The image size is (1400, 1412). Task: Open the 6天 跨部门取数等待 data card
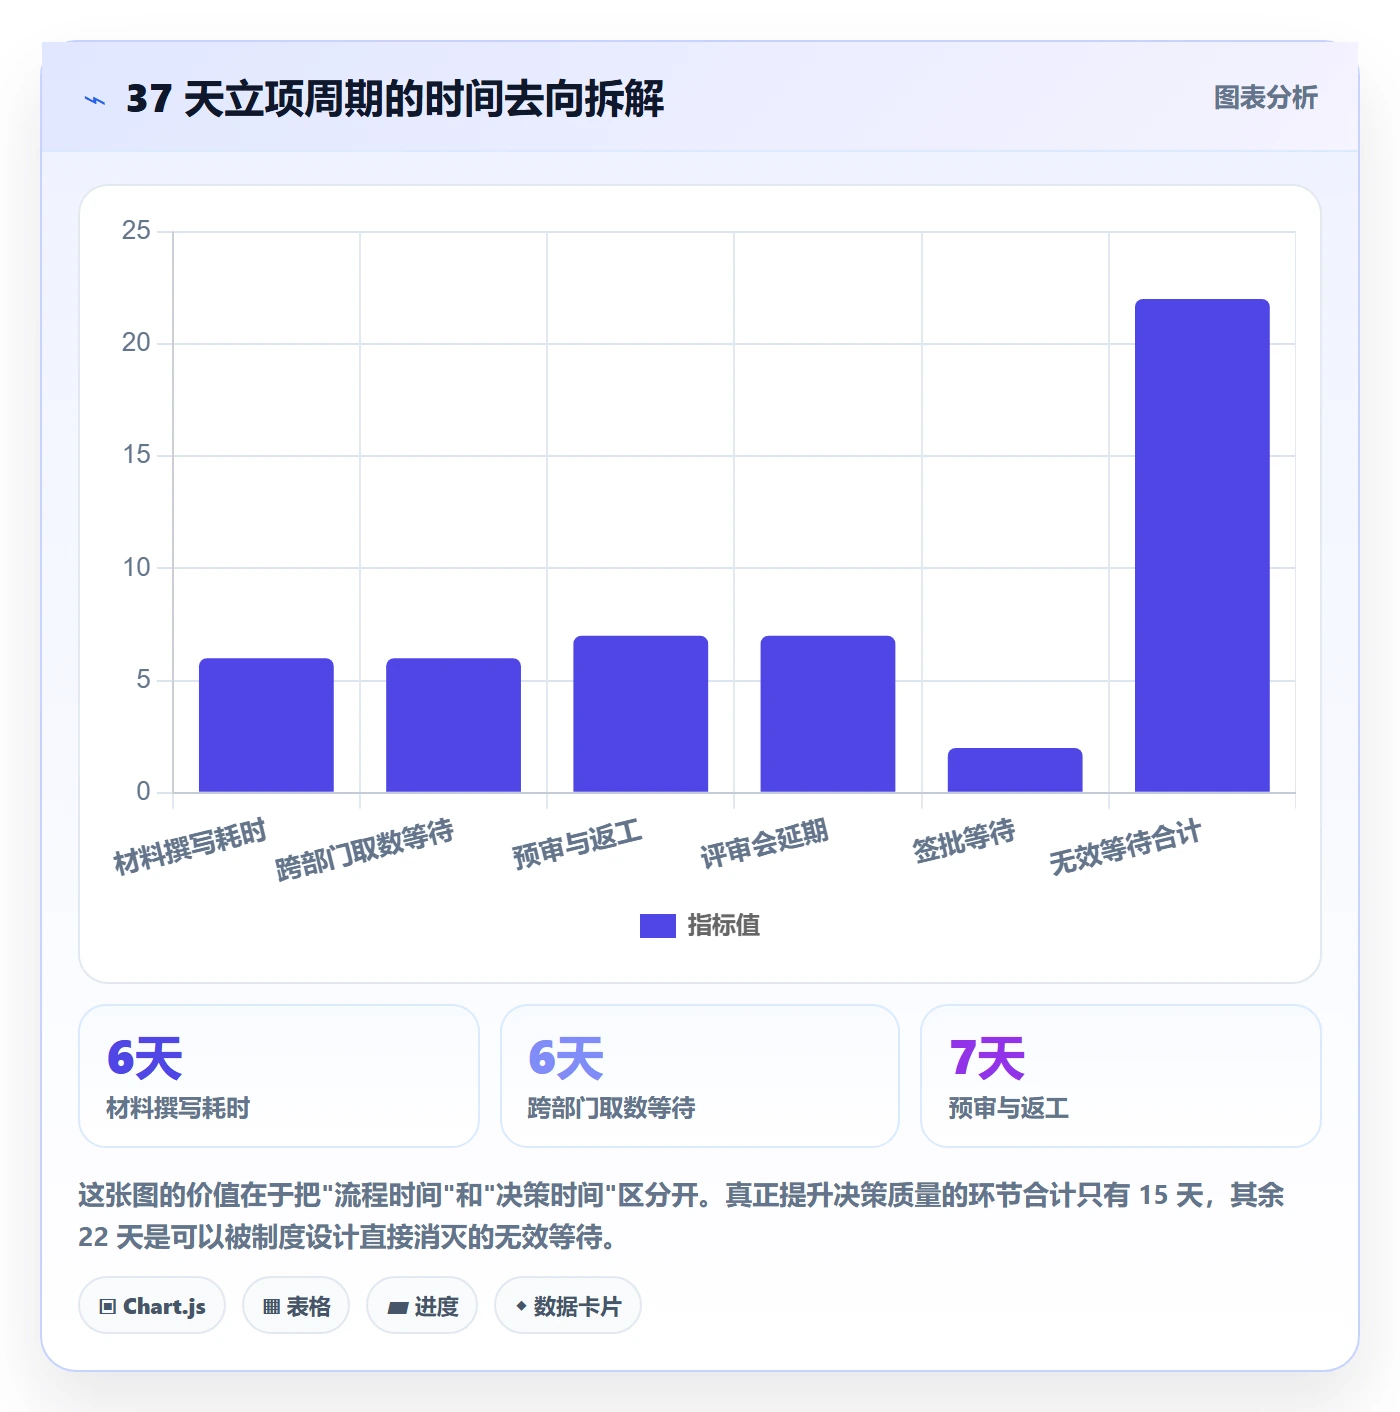click(700, 1076)
